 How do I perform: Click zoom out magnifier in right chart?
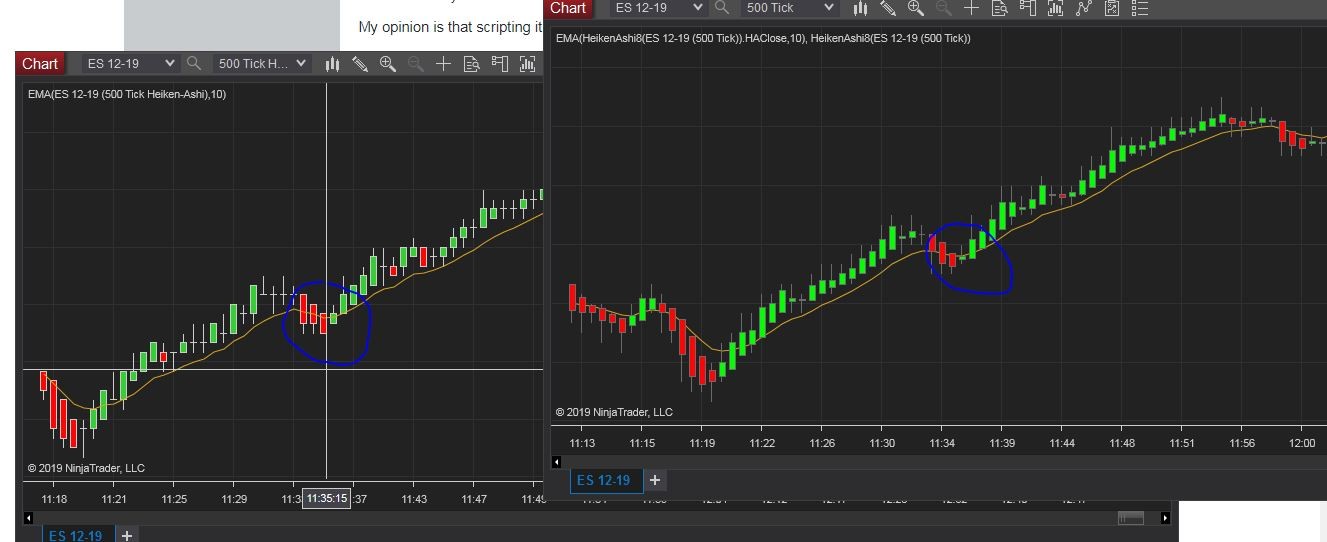[943, 8]
